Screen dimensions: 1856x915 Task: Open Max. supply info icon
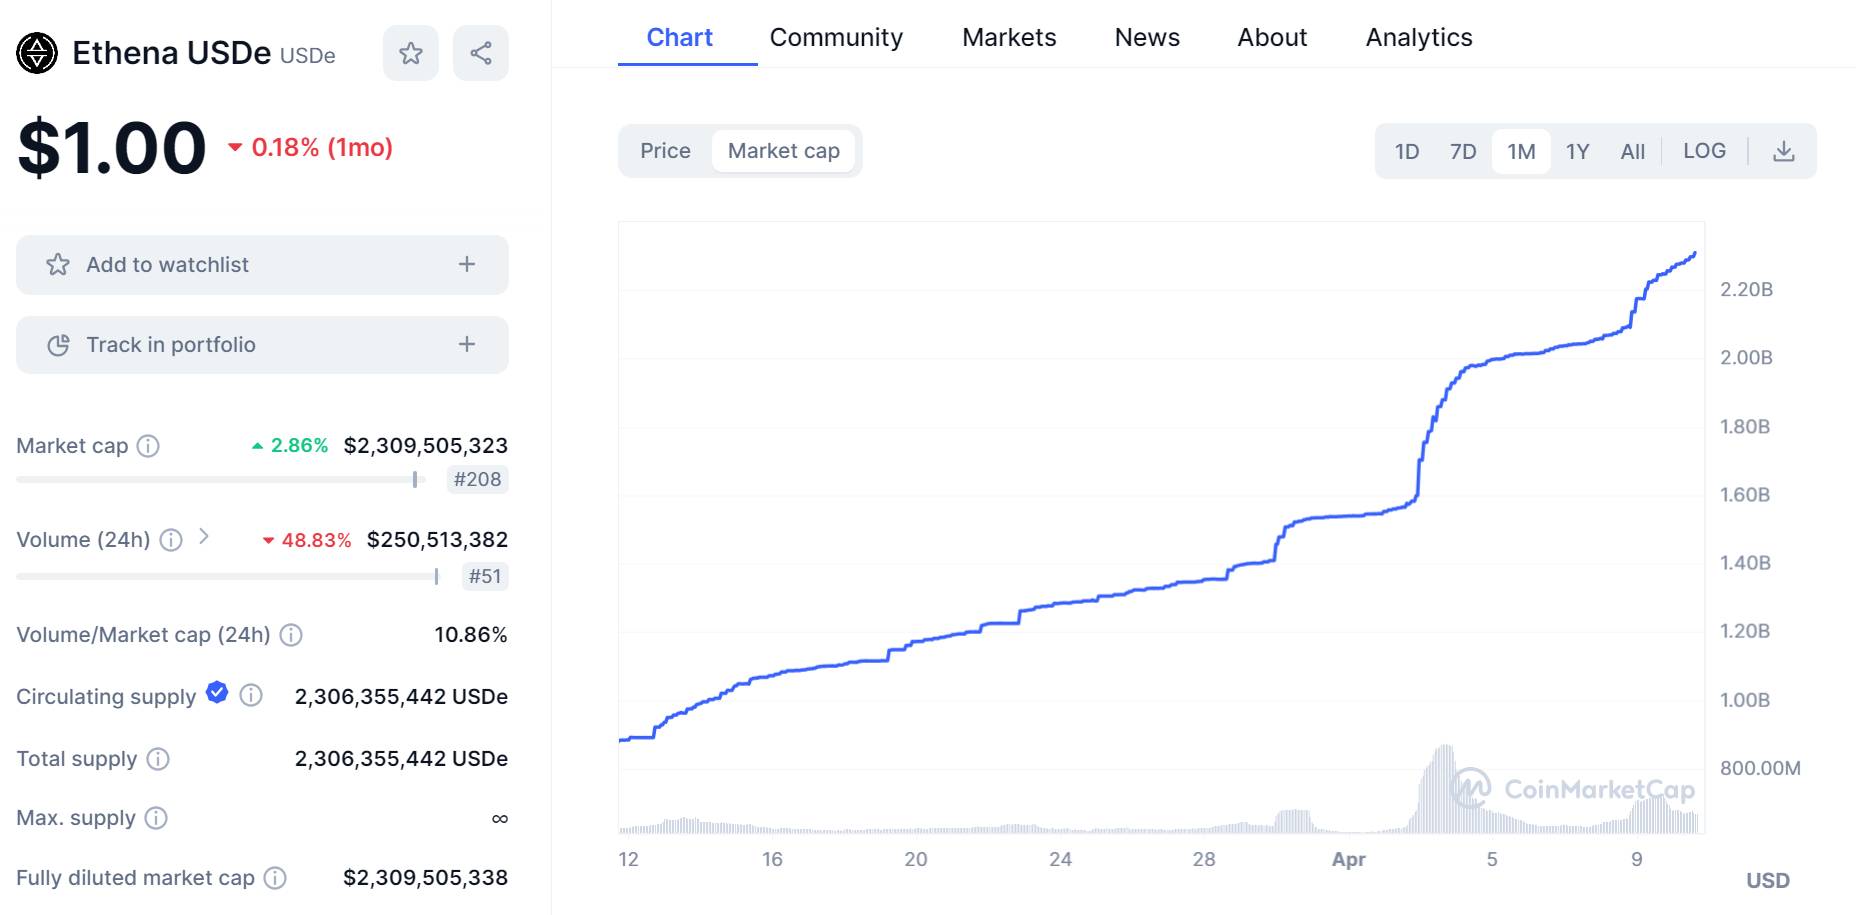156,818
